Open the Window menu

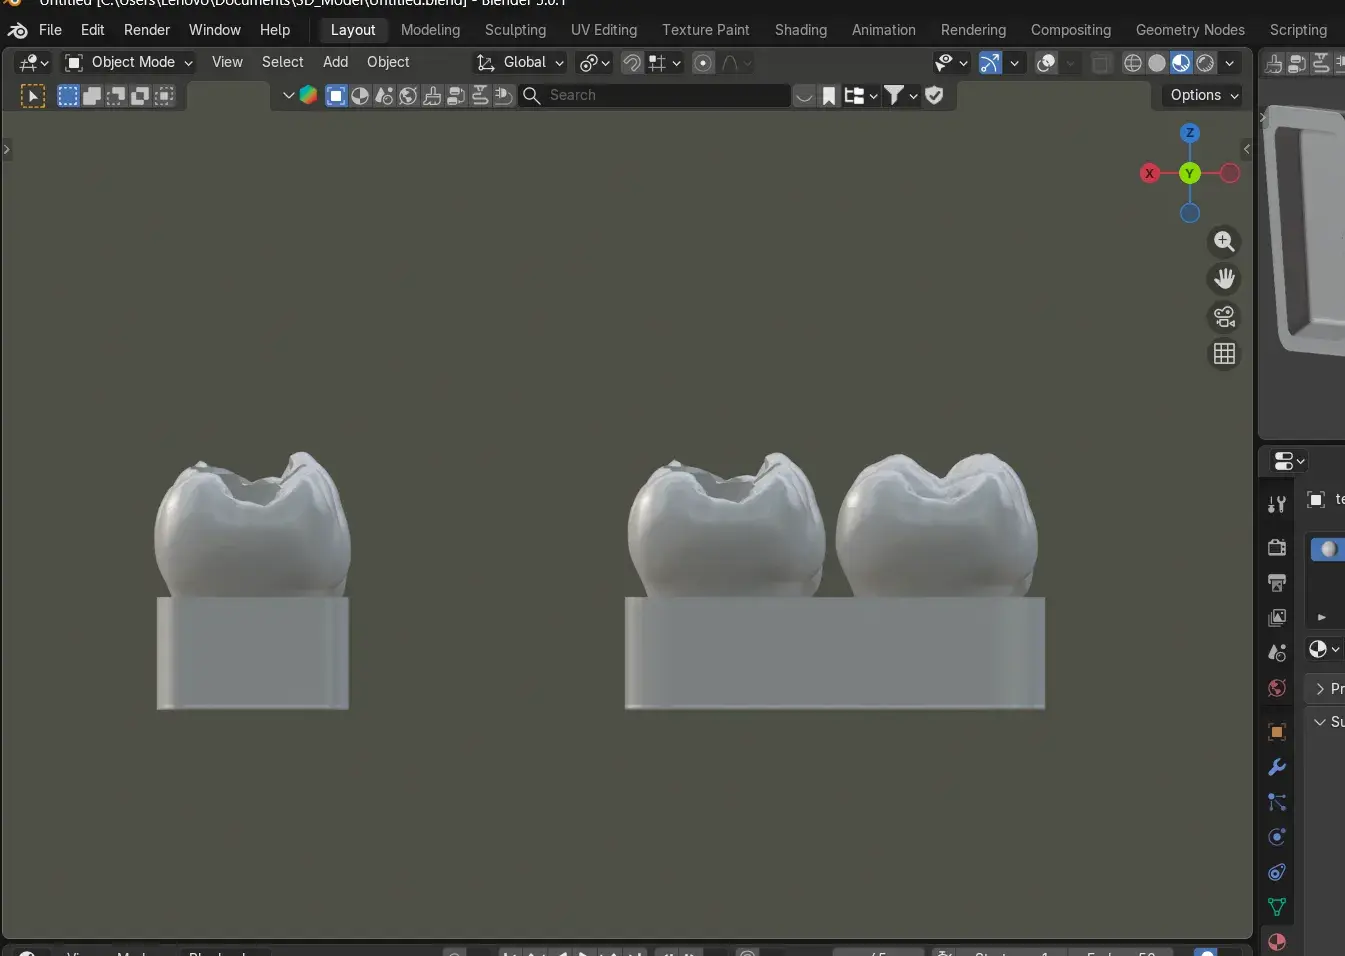pyautogui.click(x=215, y=30)
